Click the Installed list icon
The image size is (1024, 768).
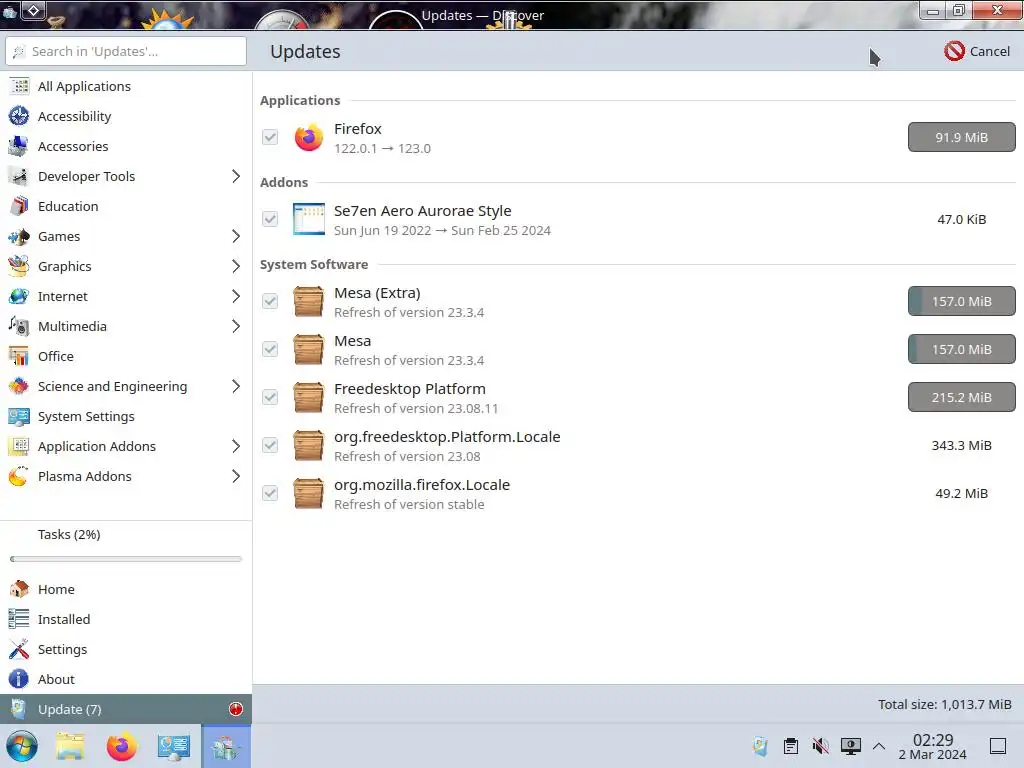click(x=19, y=619)
